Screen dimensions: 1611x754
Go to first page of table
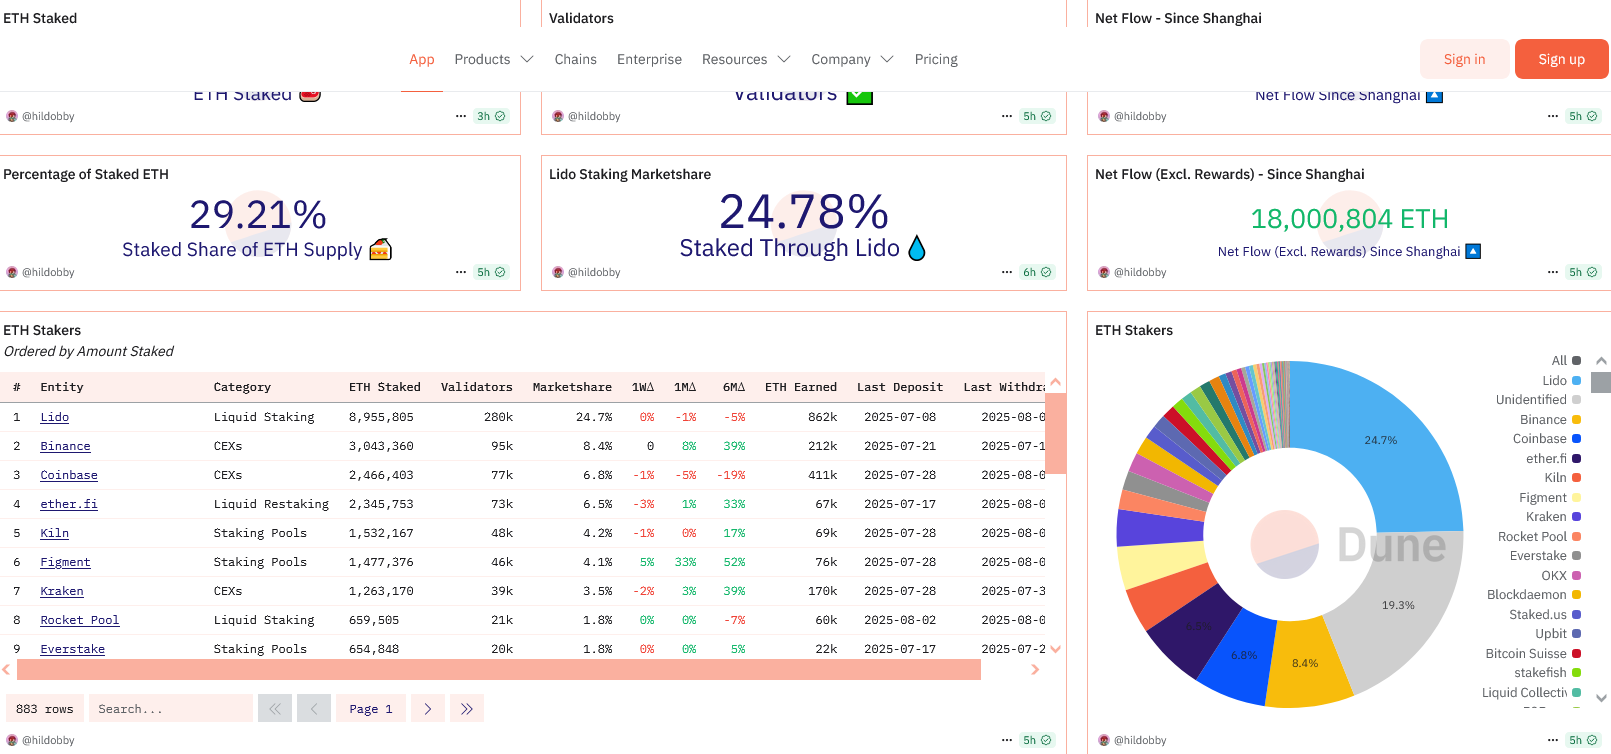point(275,708)
